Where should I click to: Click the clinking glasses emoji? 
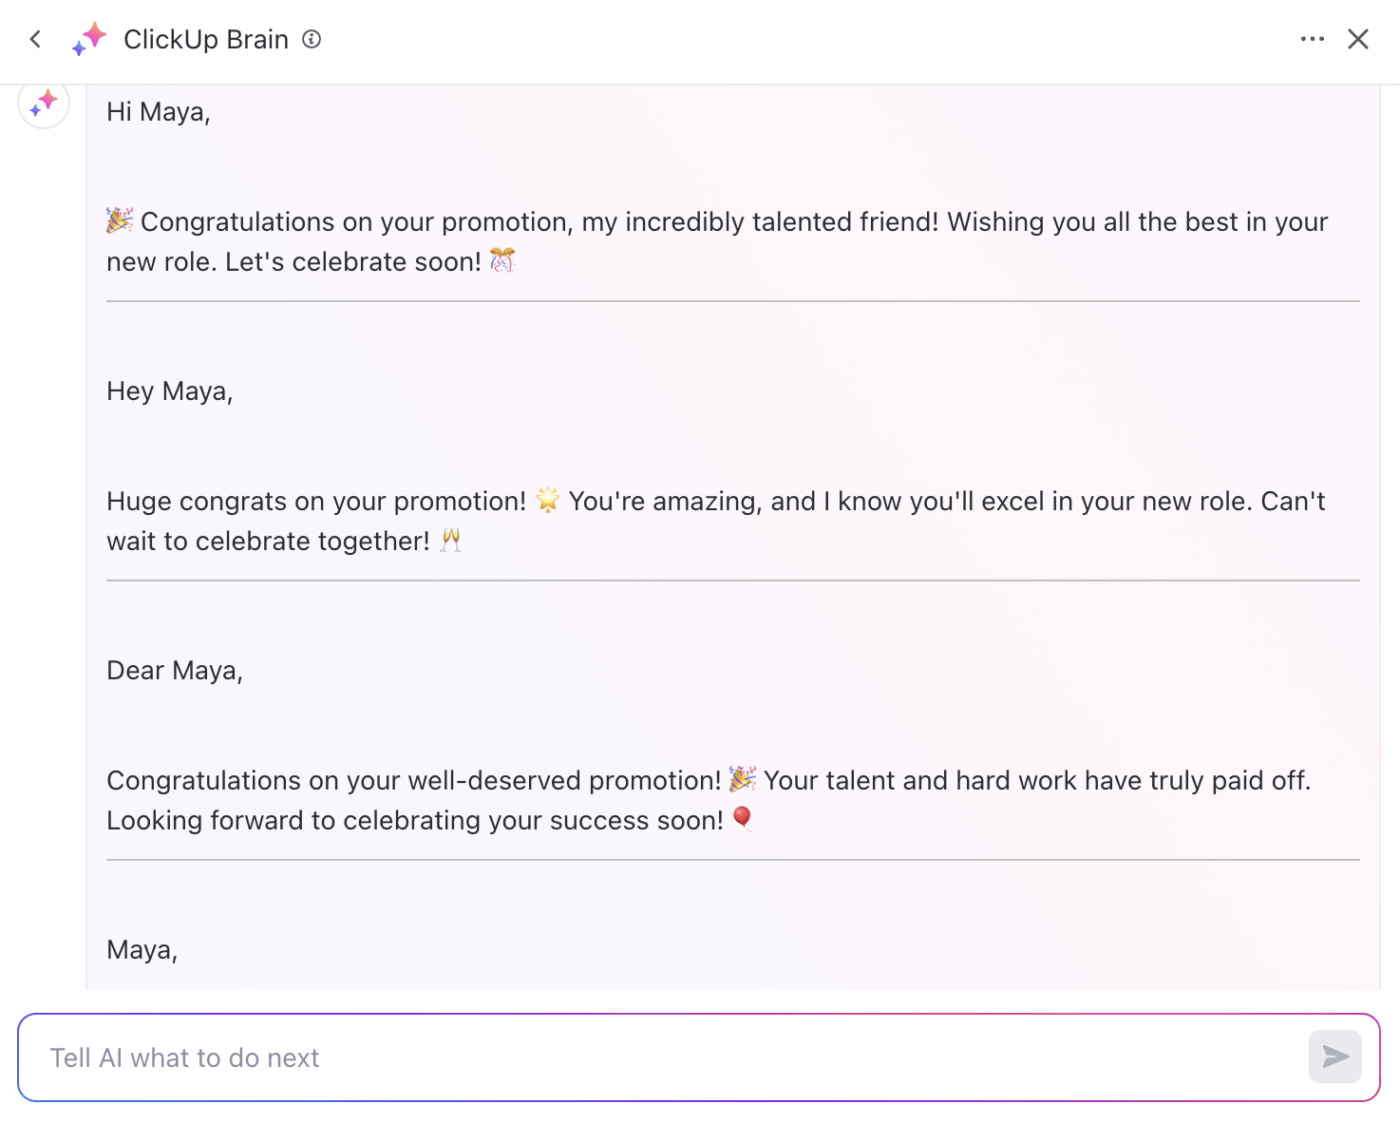[451, 540]
